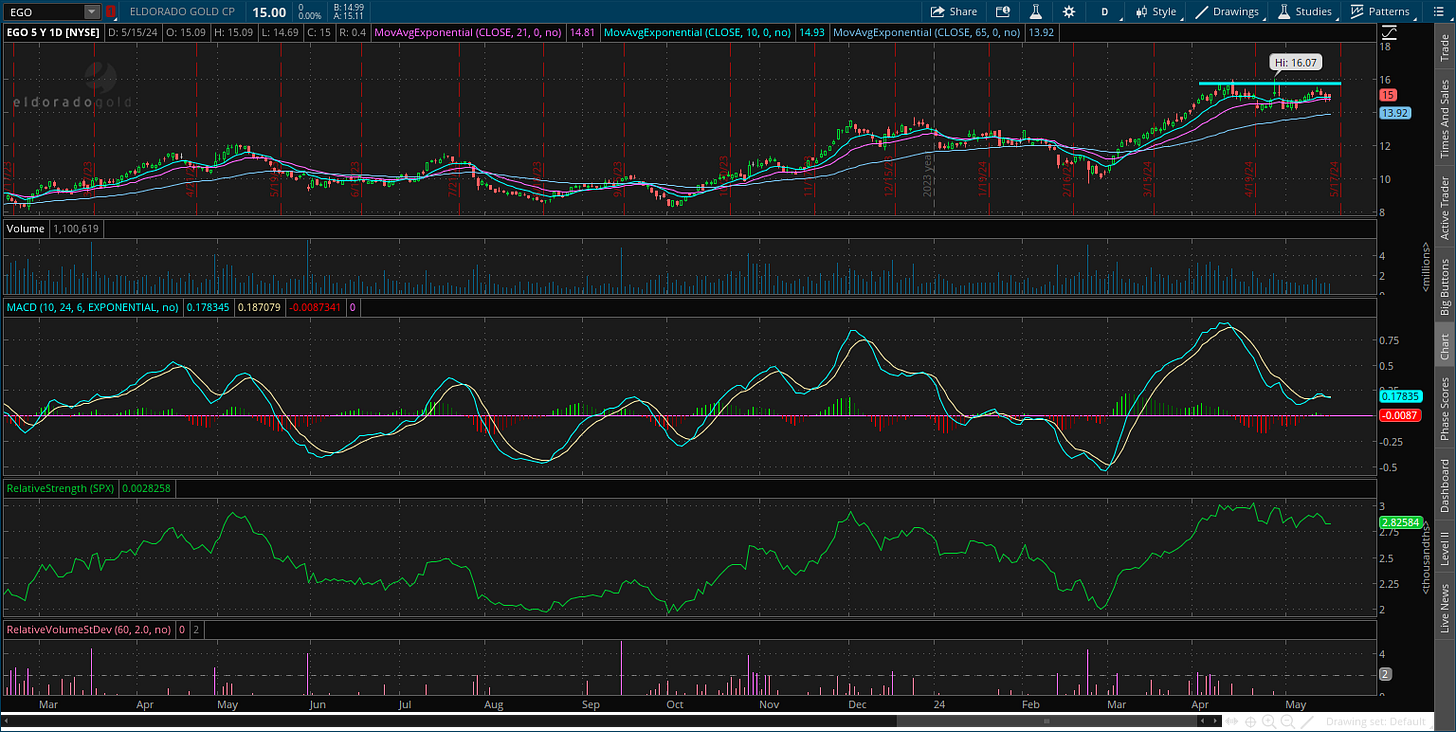
Task: Click the EGO symbol input field
Action: [43, 12]
